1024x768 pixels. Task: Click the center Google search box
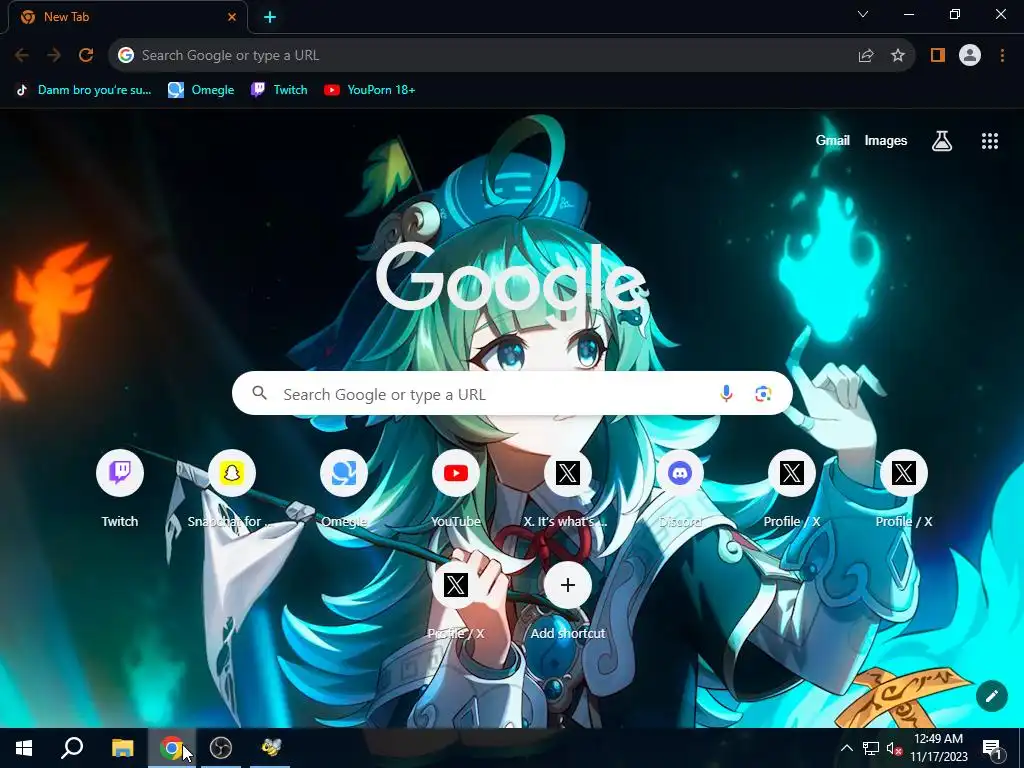pyautogui.click(x=512, y=393)
